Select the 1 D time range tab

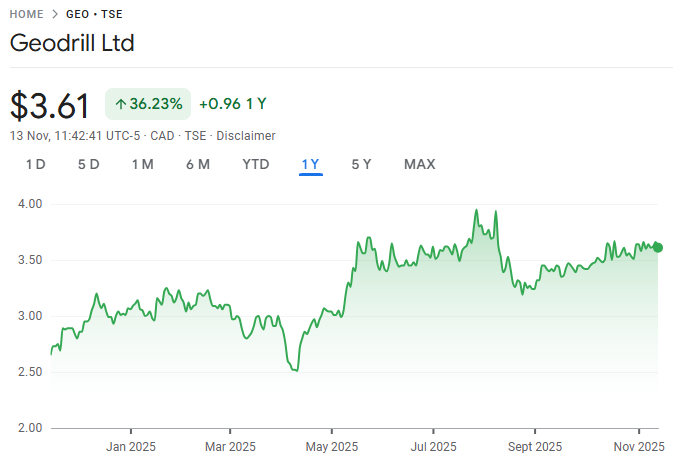[36, 164]
